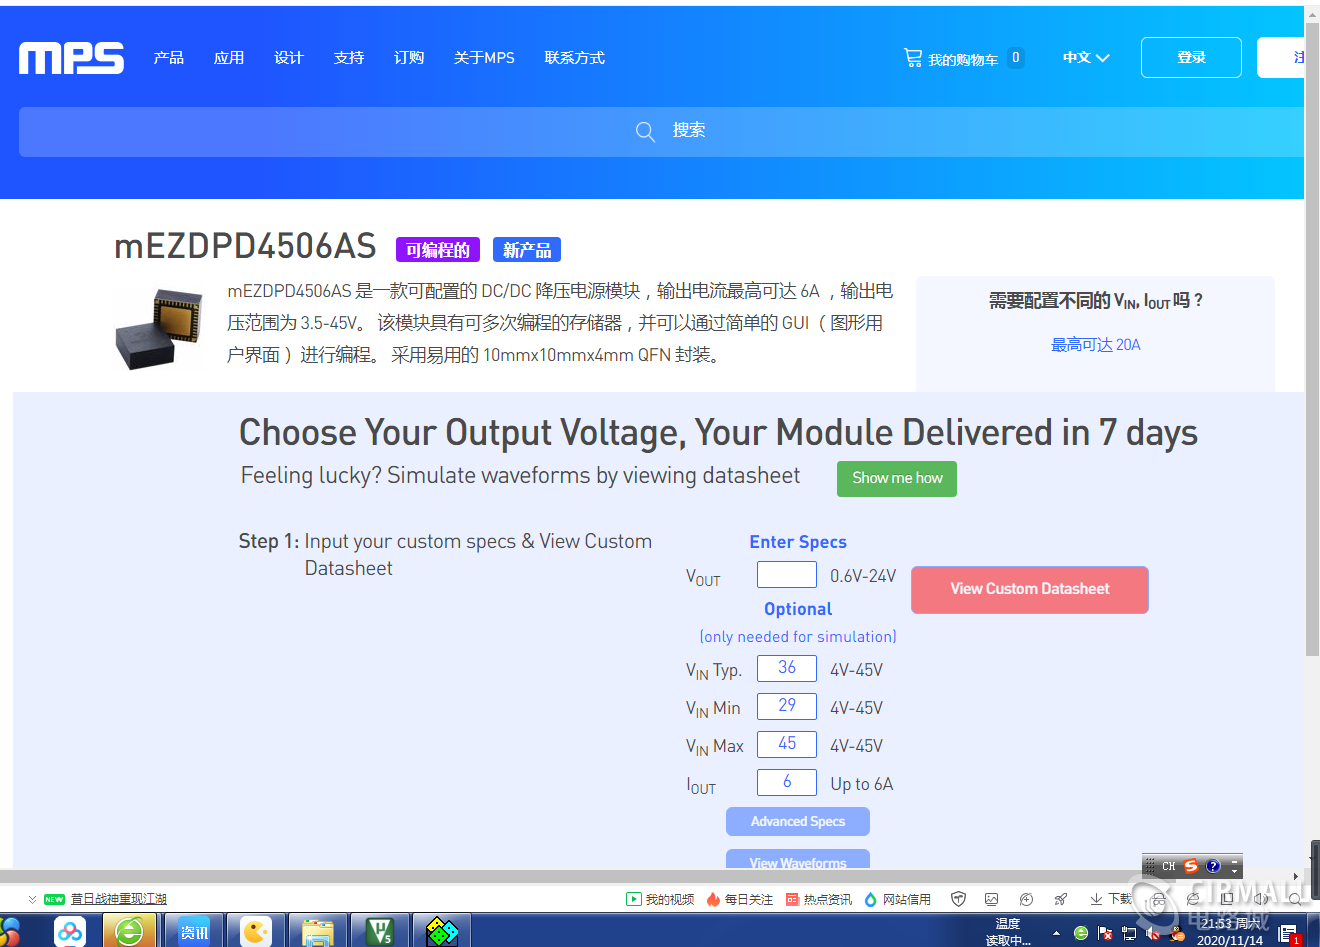
Task: Click the picture icon in status bar
Action: [991, 899]
